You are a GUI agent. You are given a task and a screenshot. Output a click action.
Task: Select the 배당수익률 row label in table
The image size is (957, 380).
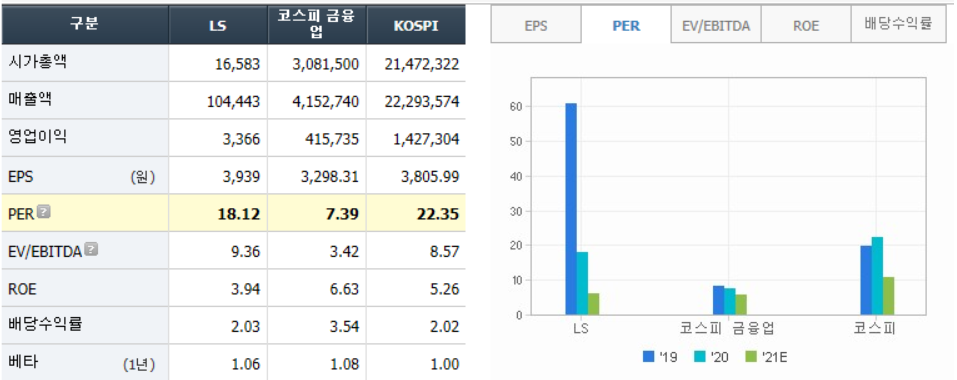point(46,325)
